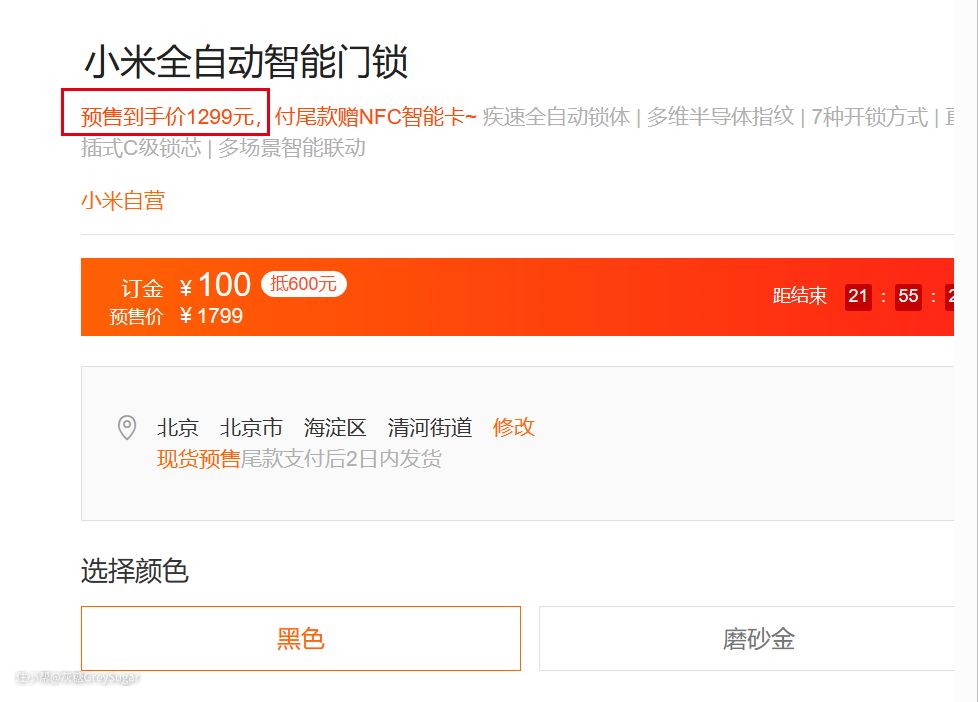Click the 疾速全自动锁体 feature text
Viewport: 978px width, 702px height.
pos(556,117)
